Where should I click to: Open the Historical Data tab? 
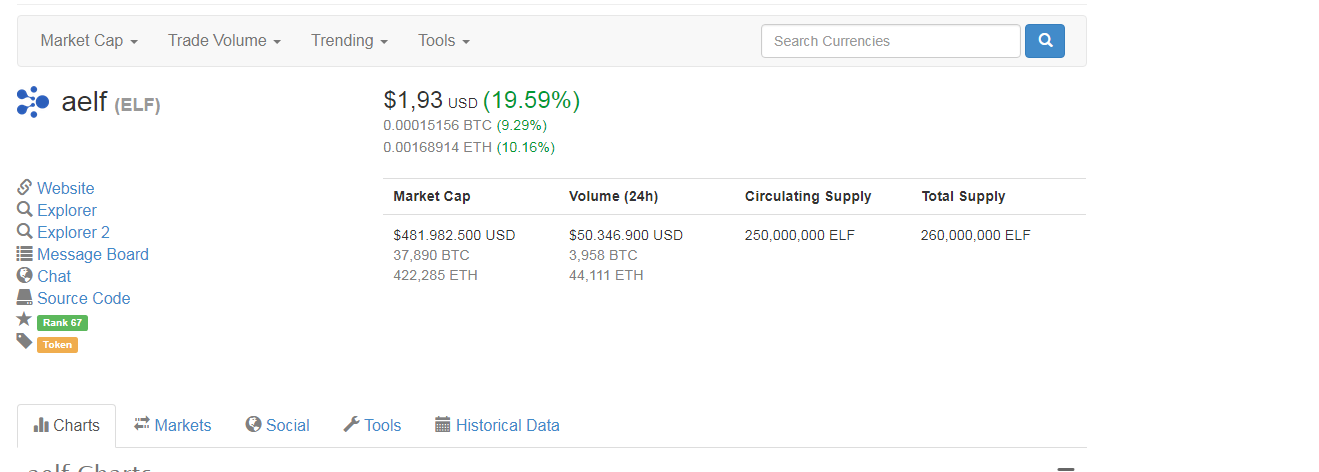point(497,426)
